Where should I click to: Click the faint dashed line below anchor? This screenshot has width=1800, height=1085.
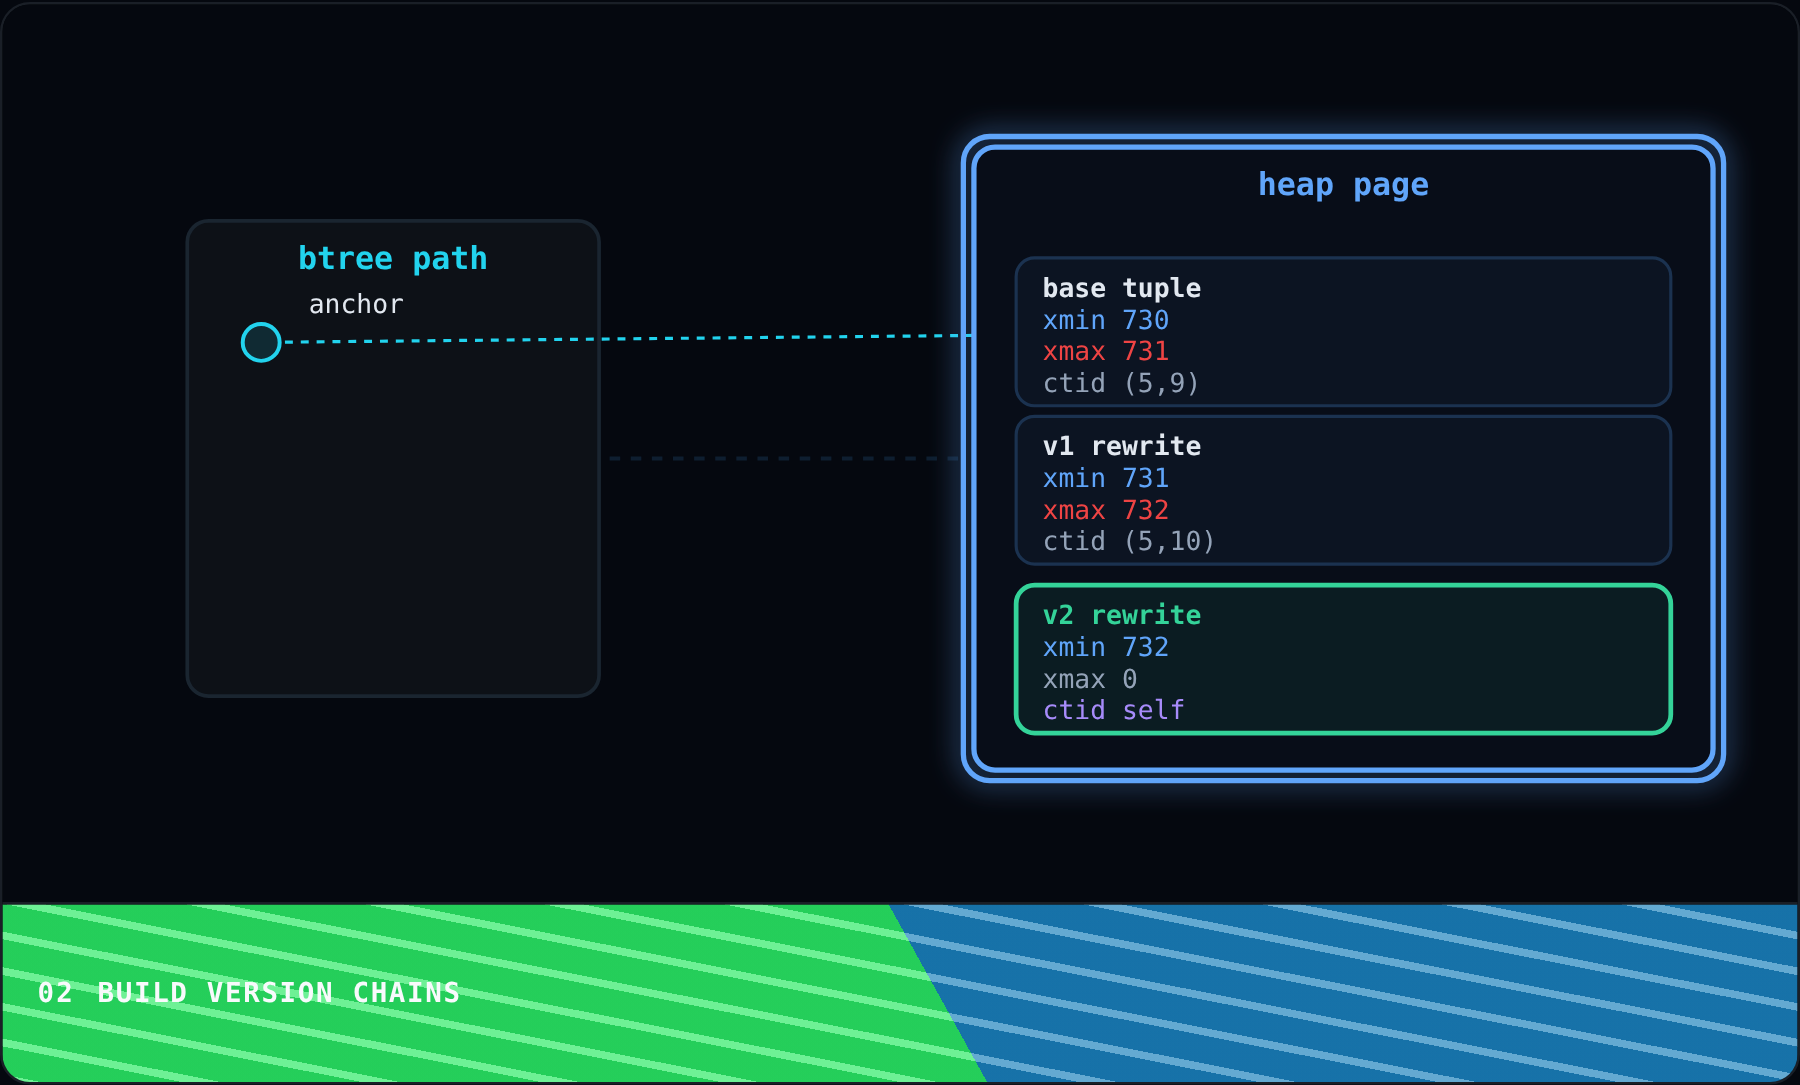[784, 458]
